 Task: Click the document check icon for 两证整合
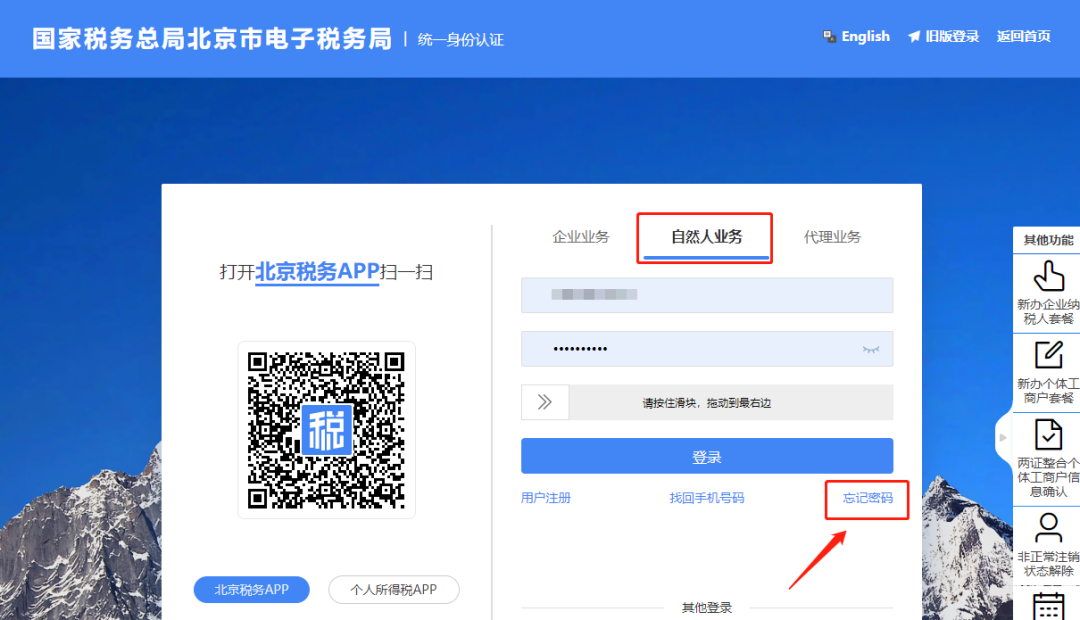tap(1048, 435)
